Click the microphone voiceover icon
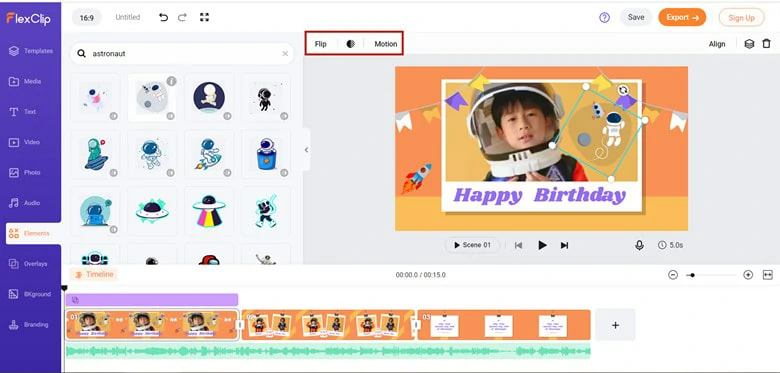Screen dimensions: 780x373 [x=639, y=245]
